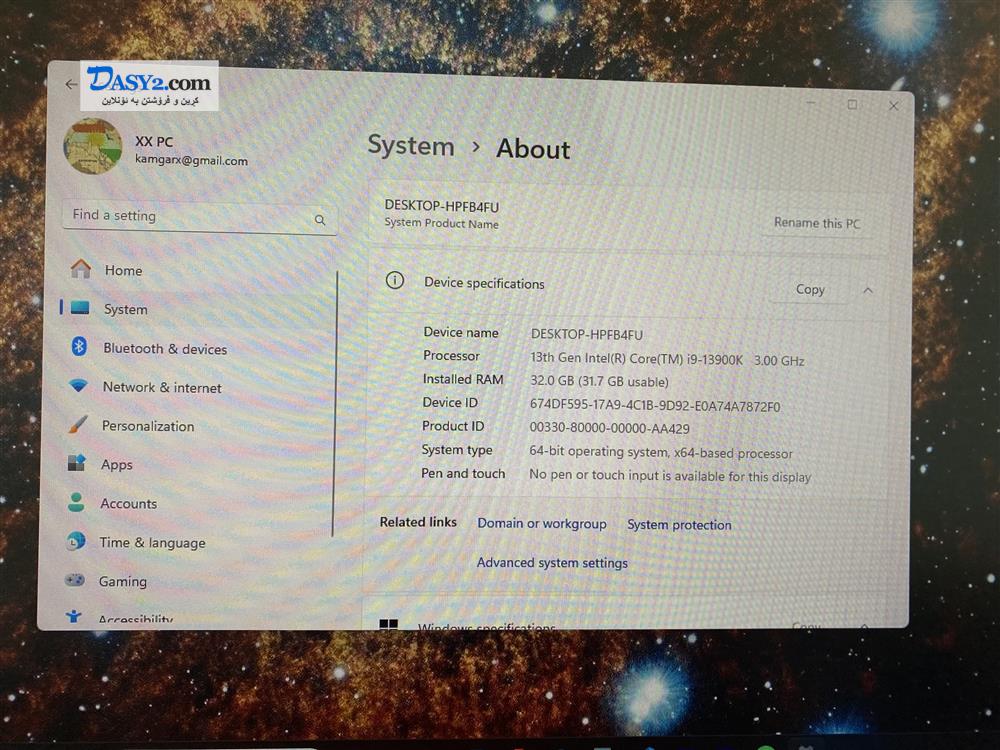This screenshot has width=1000, height=750.
Task: Click the Network wifi icon
Action: (78, 386)
